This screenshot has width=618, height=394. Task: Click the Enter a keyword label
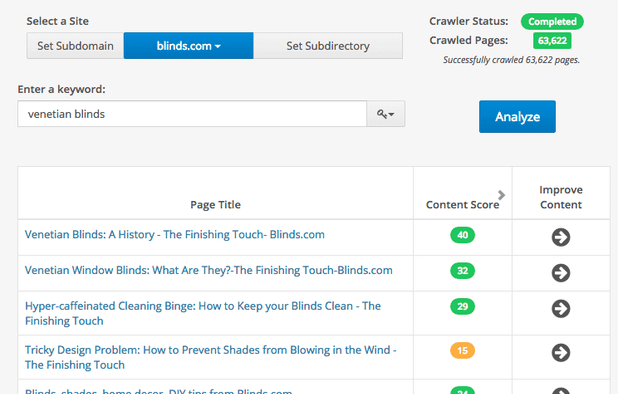(x=61, y=89)
